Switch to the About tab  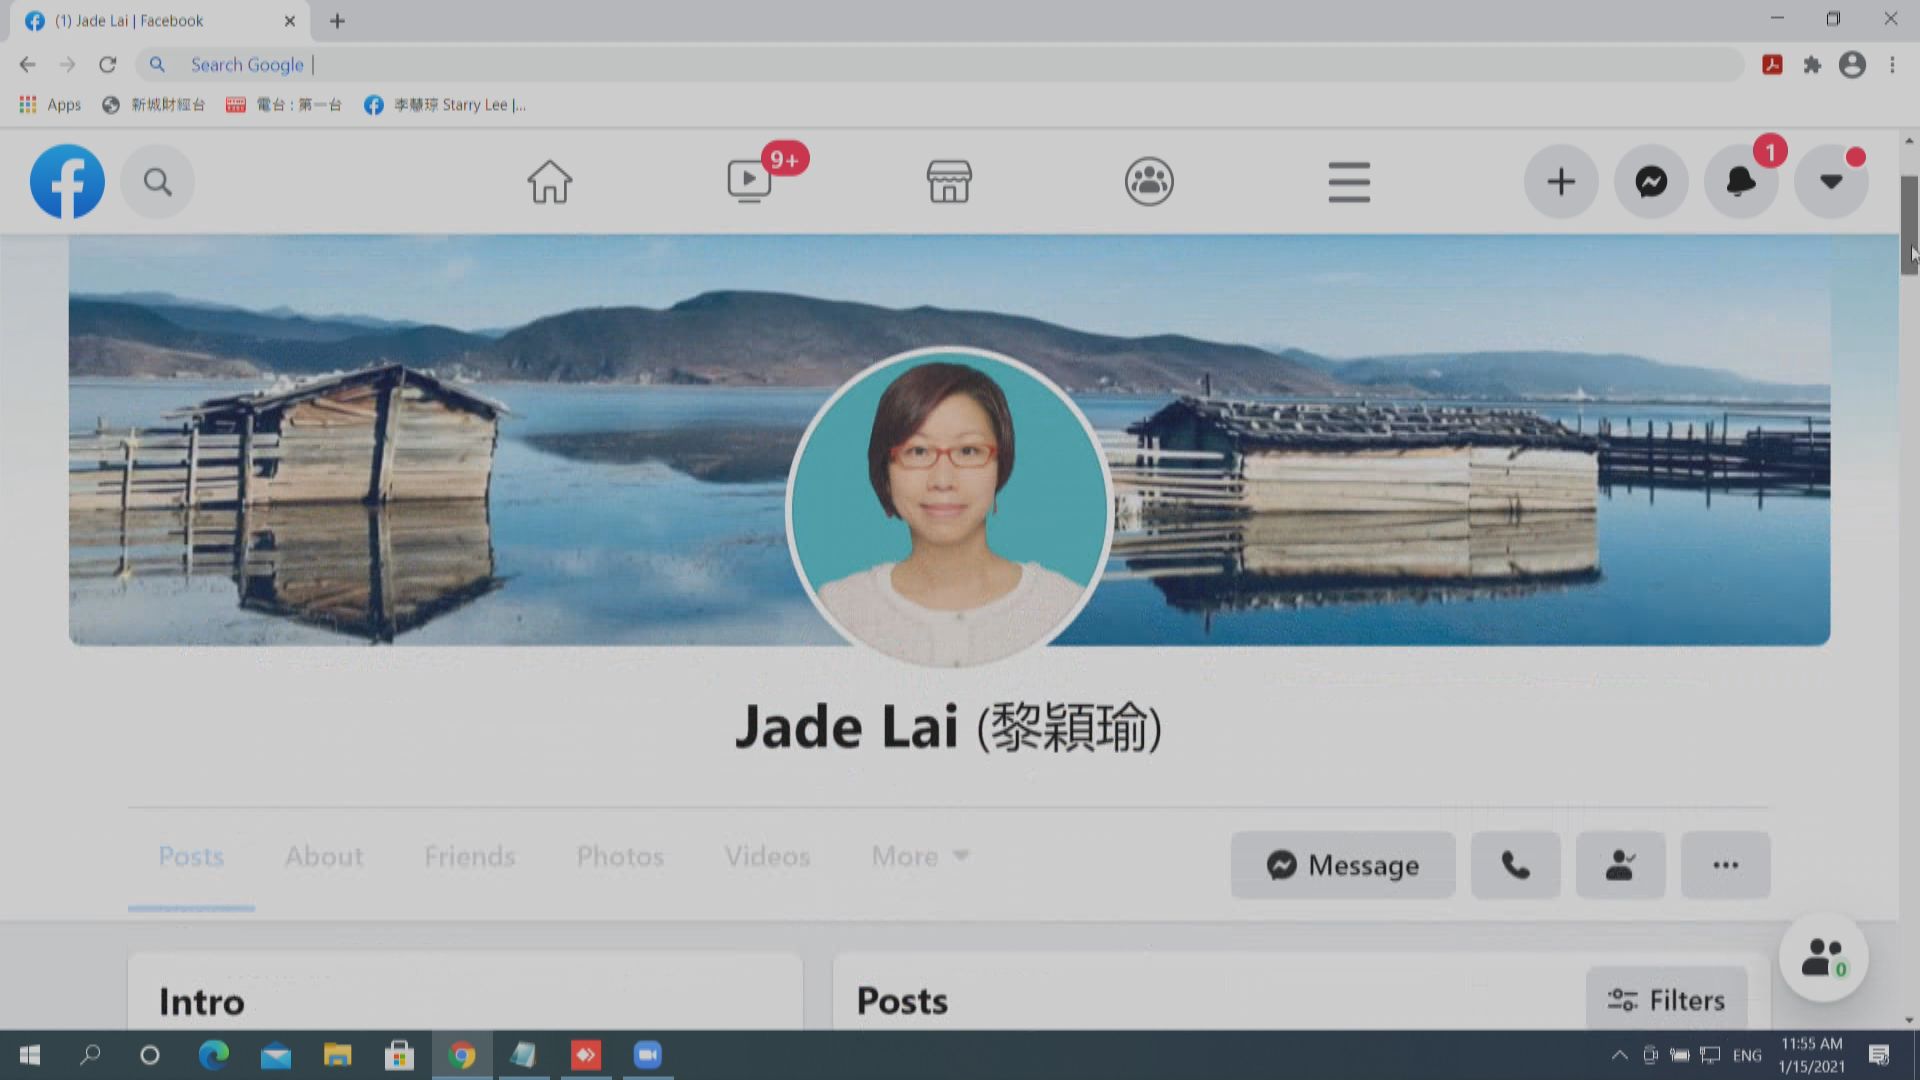click(323, 857)
